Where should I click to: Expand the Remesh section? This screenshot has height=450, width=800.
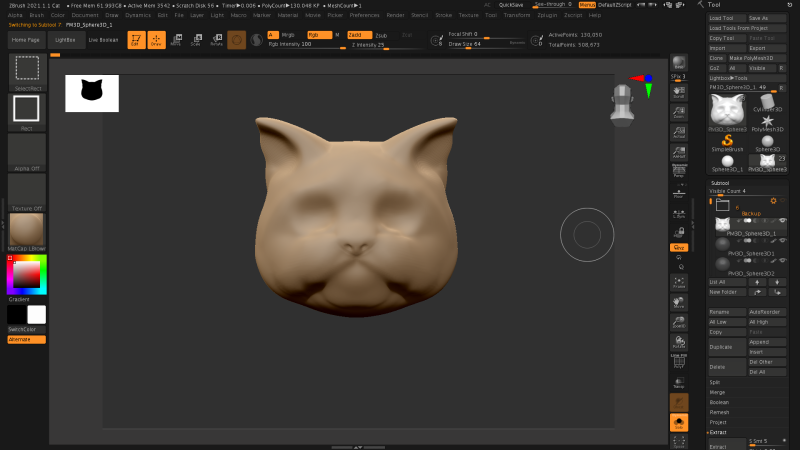tap(718, 412)
